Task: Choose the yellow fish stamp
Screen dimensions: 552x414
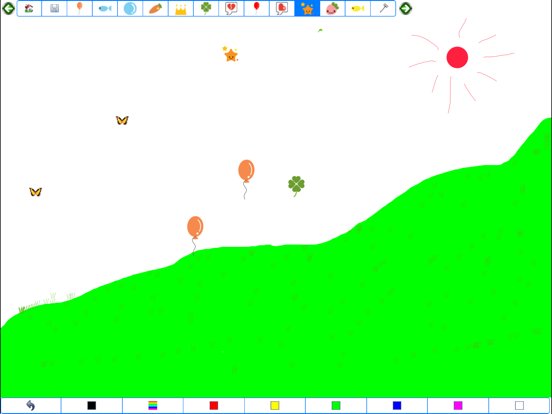Action: [x=358, y=8]
